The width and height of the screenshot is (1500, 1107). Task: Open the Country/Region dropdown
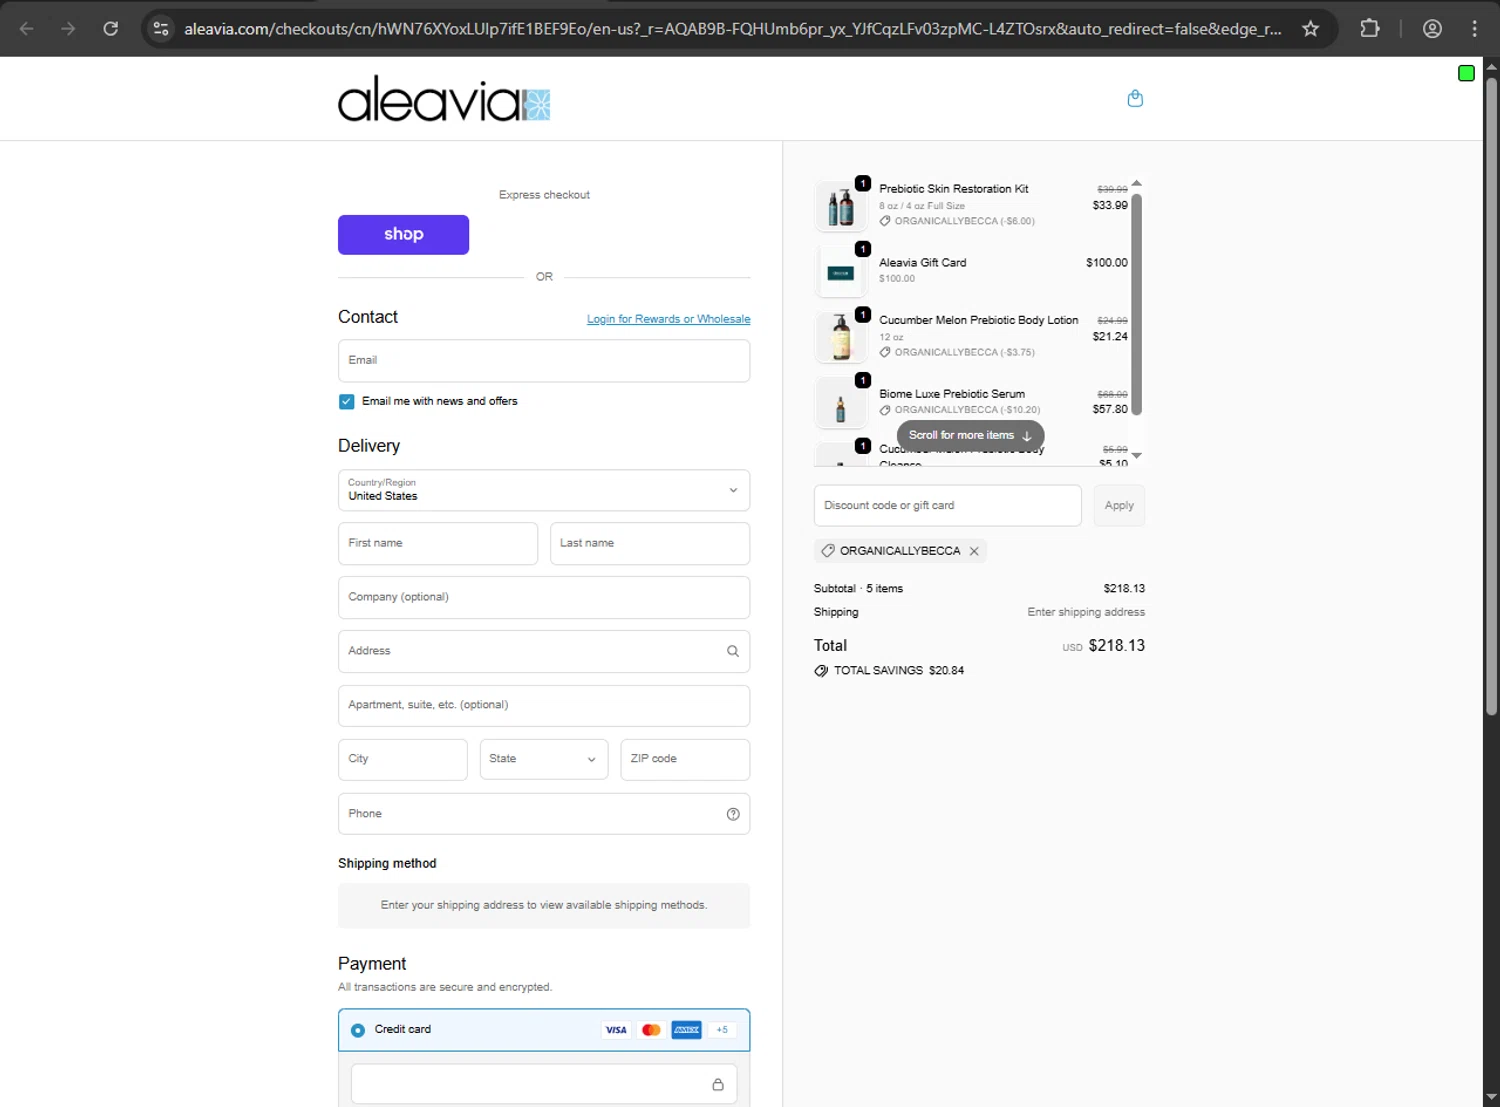click(x=544, y=490)
